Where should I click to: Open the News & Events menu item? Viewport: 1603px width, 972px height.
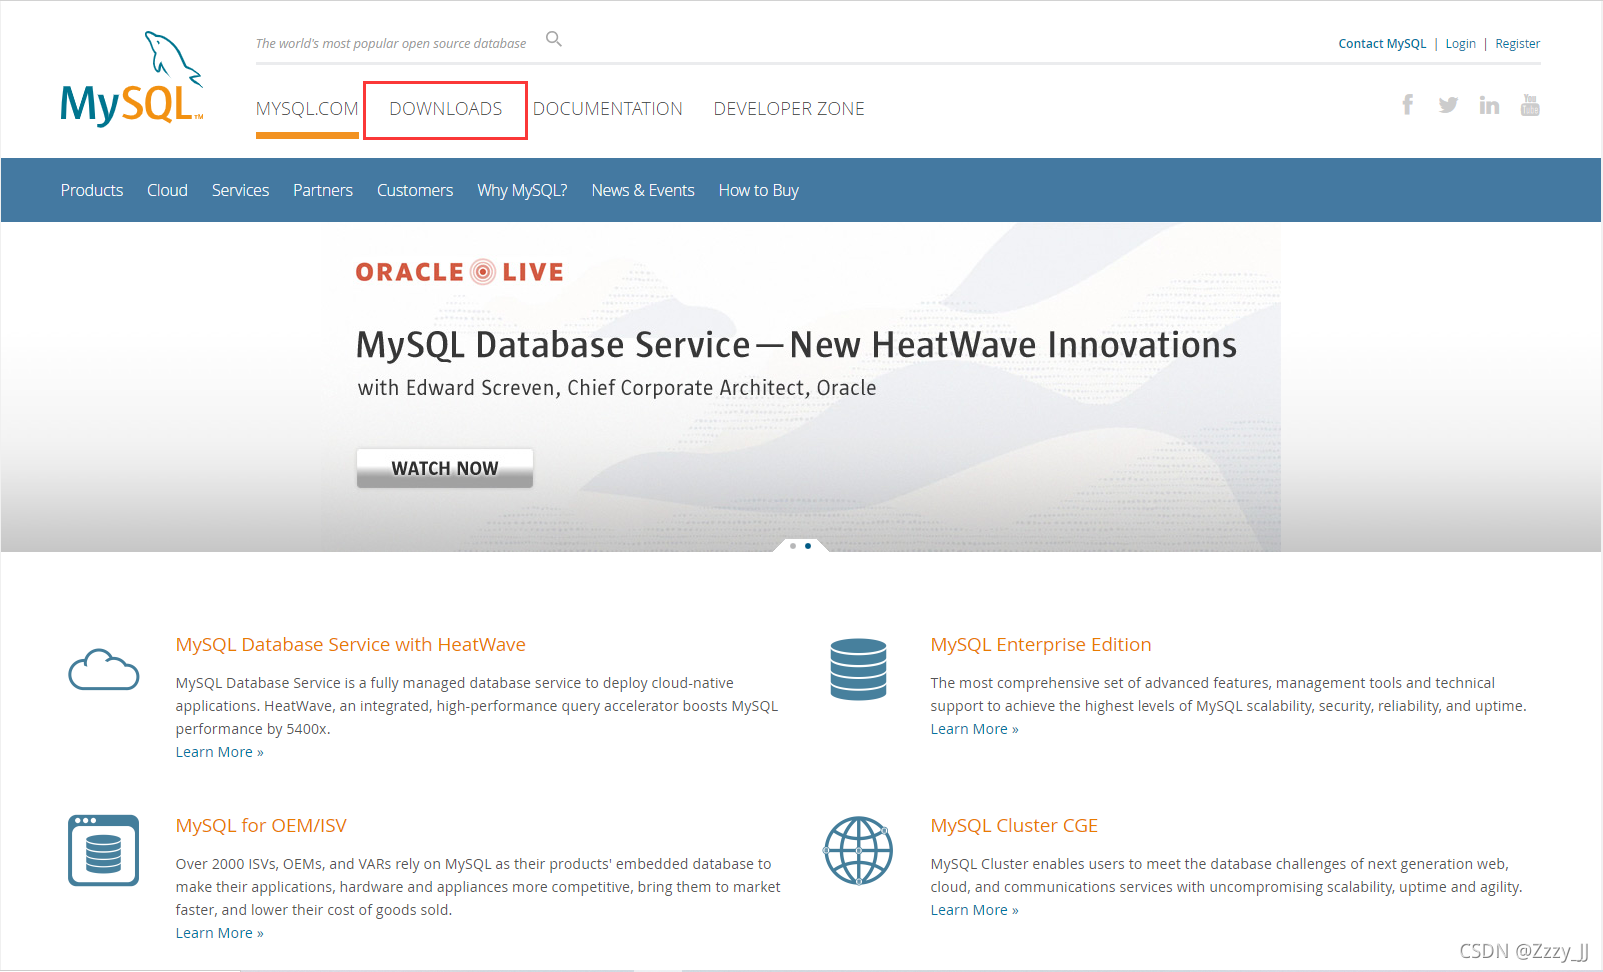coord(643,190)
